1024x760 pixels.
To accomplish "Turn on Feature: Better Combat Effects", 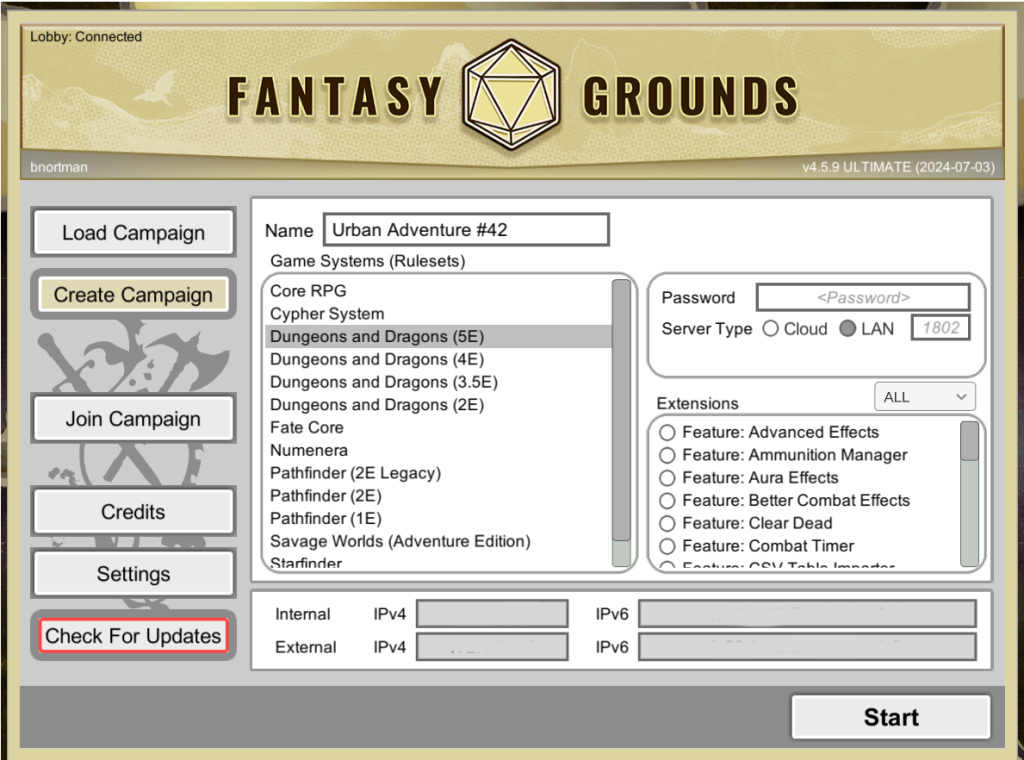I will tap(667, 501).
